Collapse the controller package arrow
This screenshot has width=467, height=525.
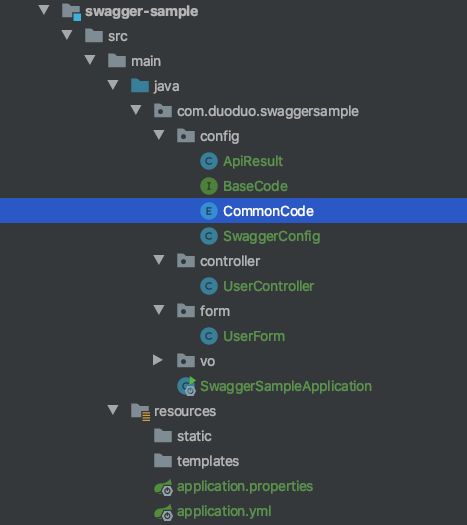(159, 260)
